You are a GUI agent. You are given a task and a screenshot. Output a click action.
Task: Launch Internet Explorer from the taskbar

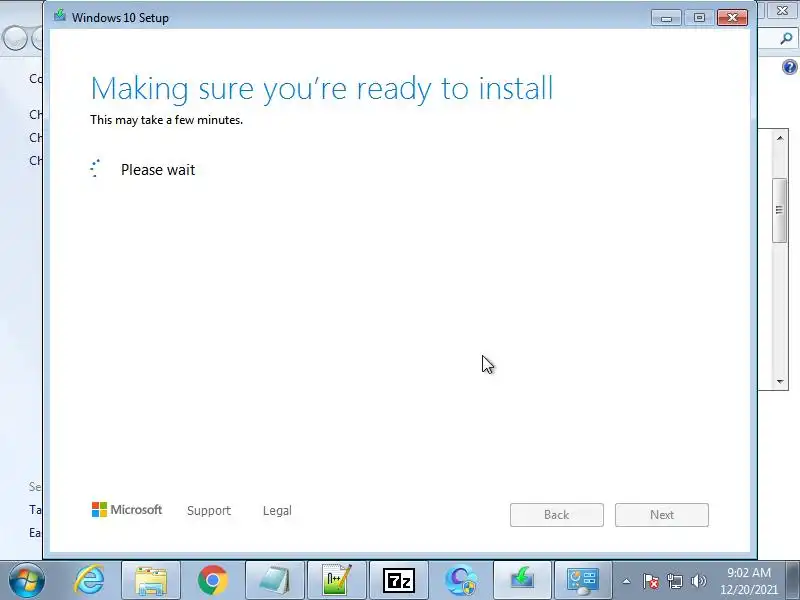pyautogui.click(x=89, y=580)
